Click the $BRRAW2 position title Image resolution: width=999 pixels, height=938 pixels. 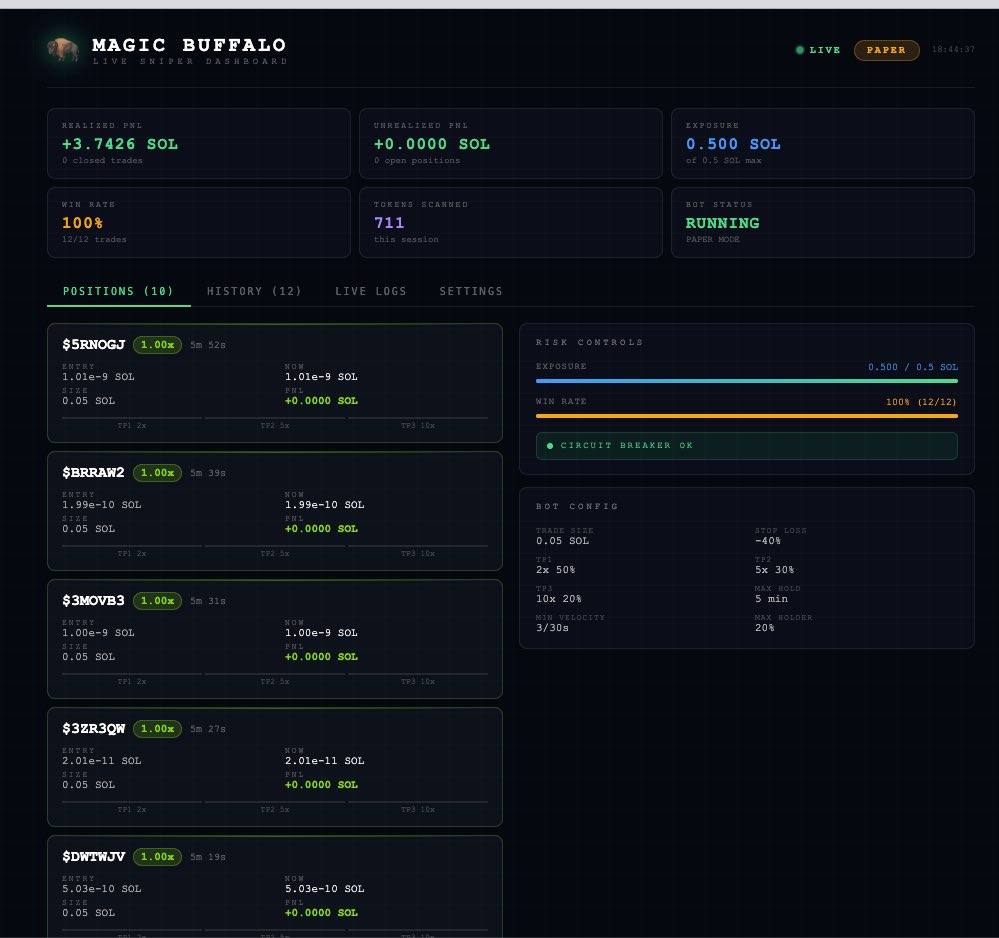[x=93, y=473]
